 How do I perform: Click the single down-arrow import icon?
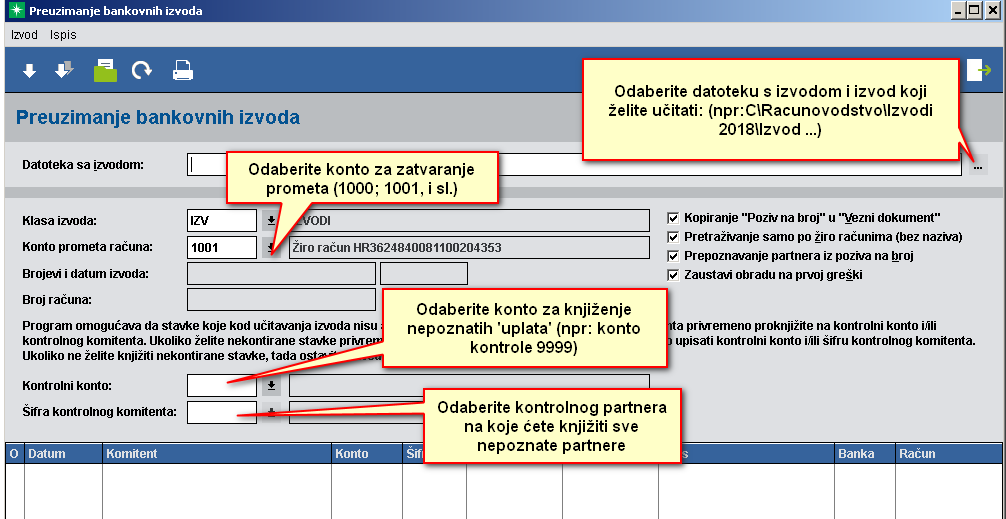(29, 70)
